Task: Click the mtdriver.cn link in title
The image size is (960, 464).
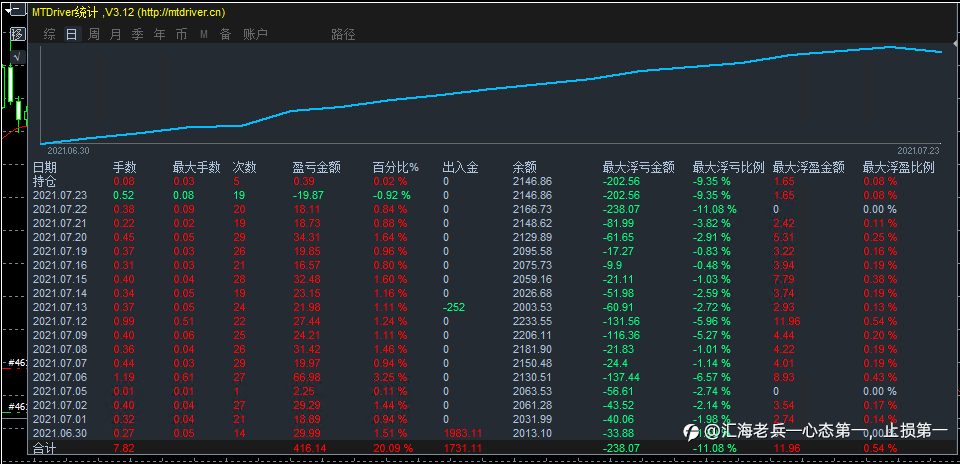Action: click(184, 12)
